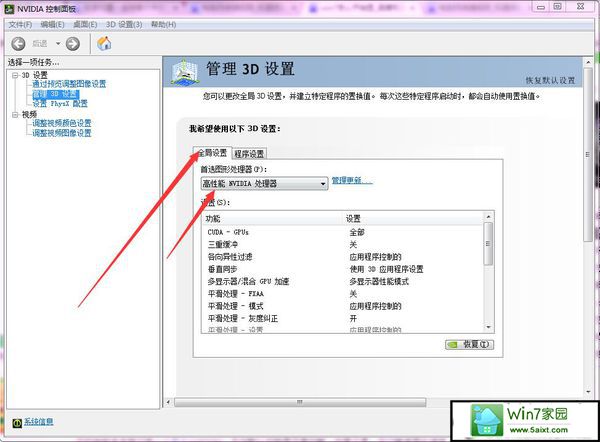Select 通过预览调整图像设置 in the tree
This screenshot has height=442, width=600.
(69, 84)
